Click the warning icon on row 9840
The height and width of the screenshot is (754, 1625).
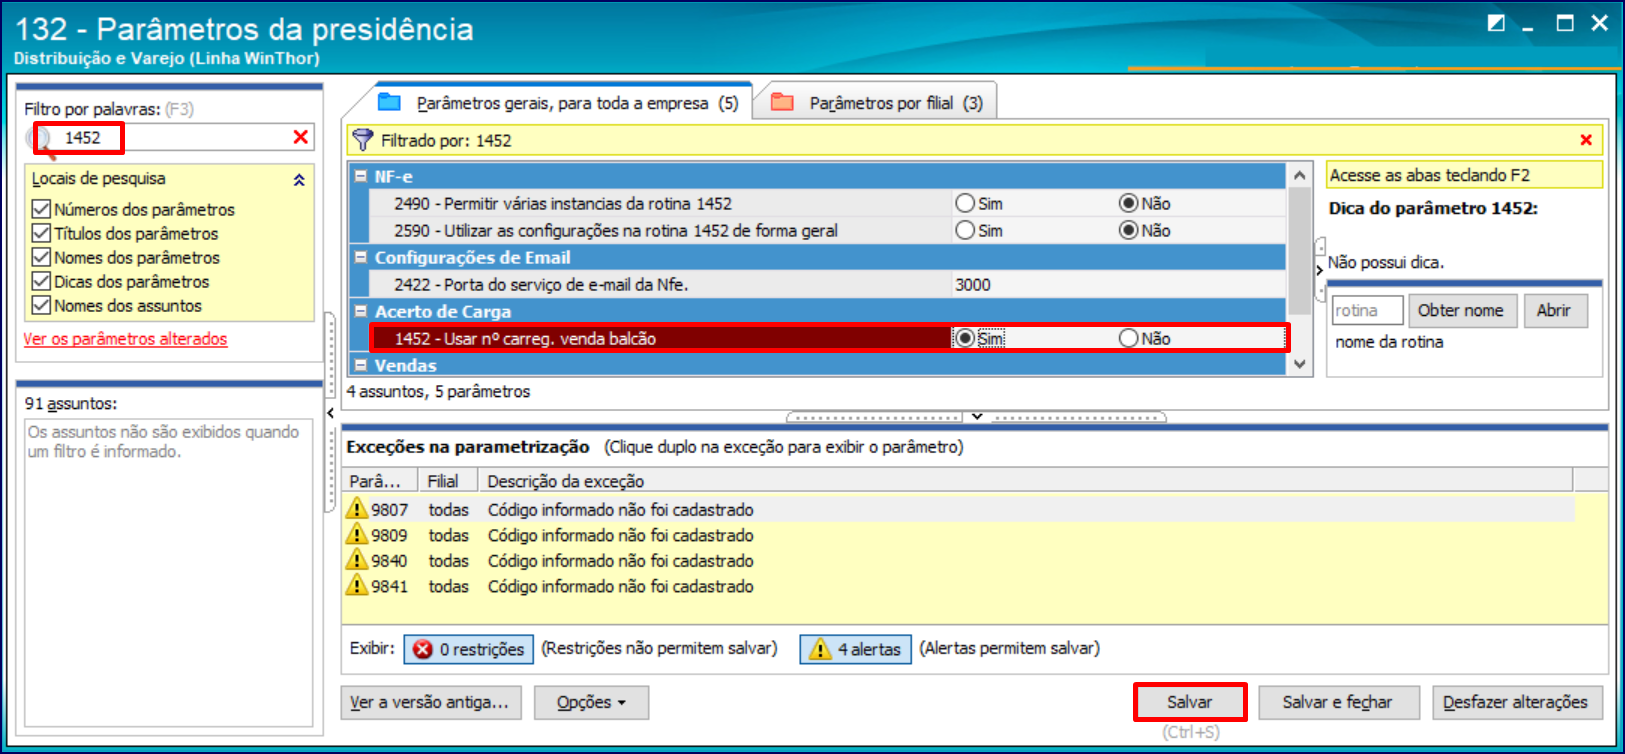357,560
